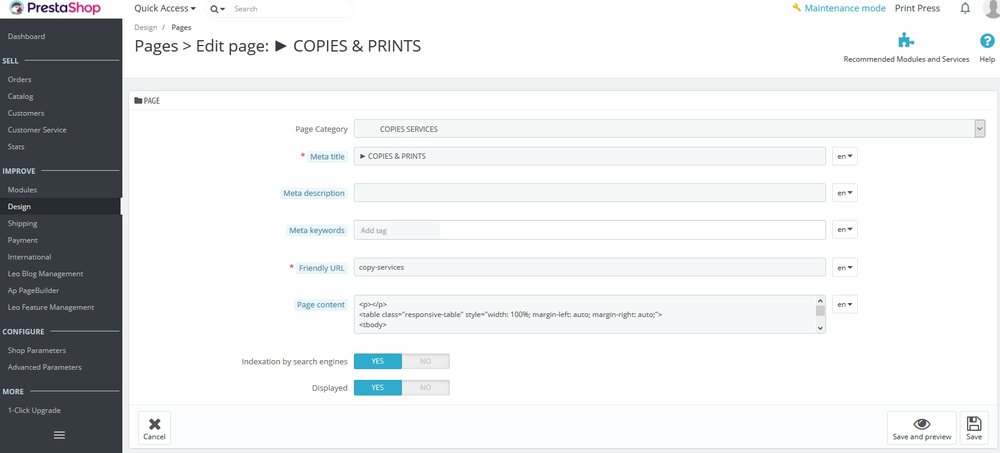Click Save and preview button
The height and width of the screenshot is (453, 1000).
tap(922, 428)
